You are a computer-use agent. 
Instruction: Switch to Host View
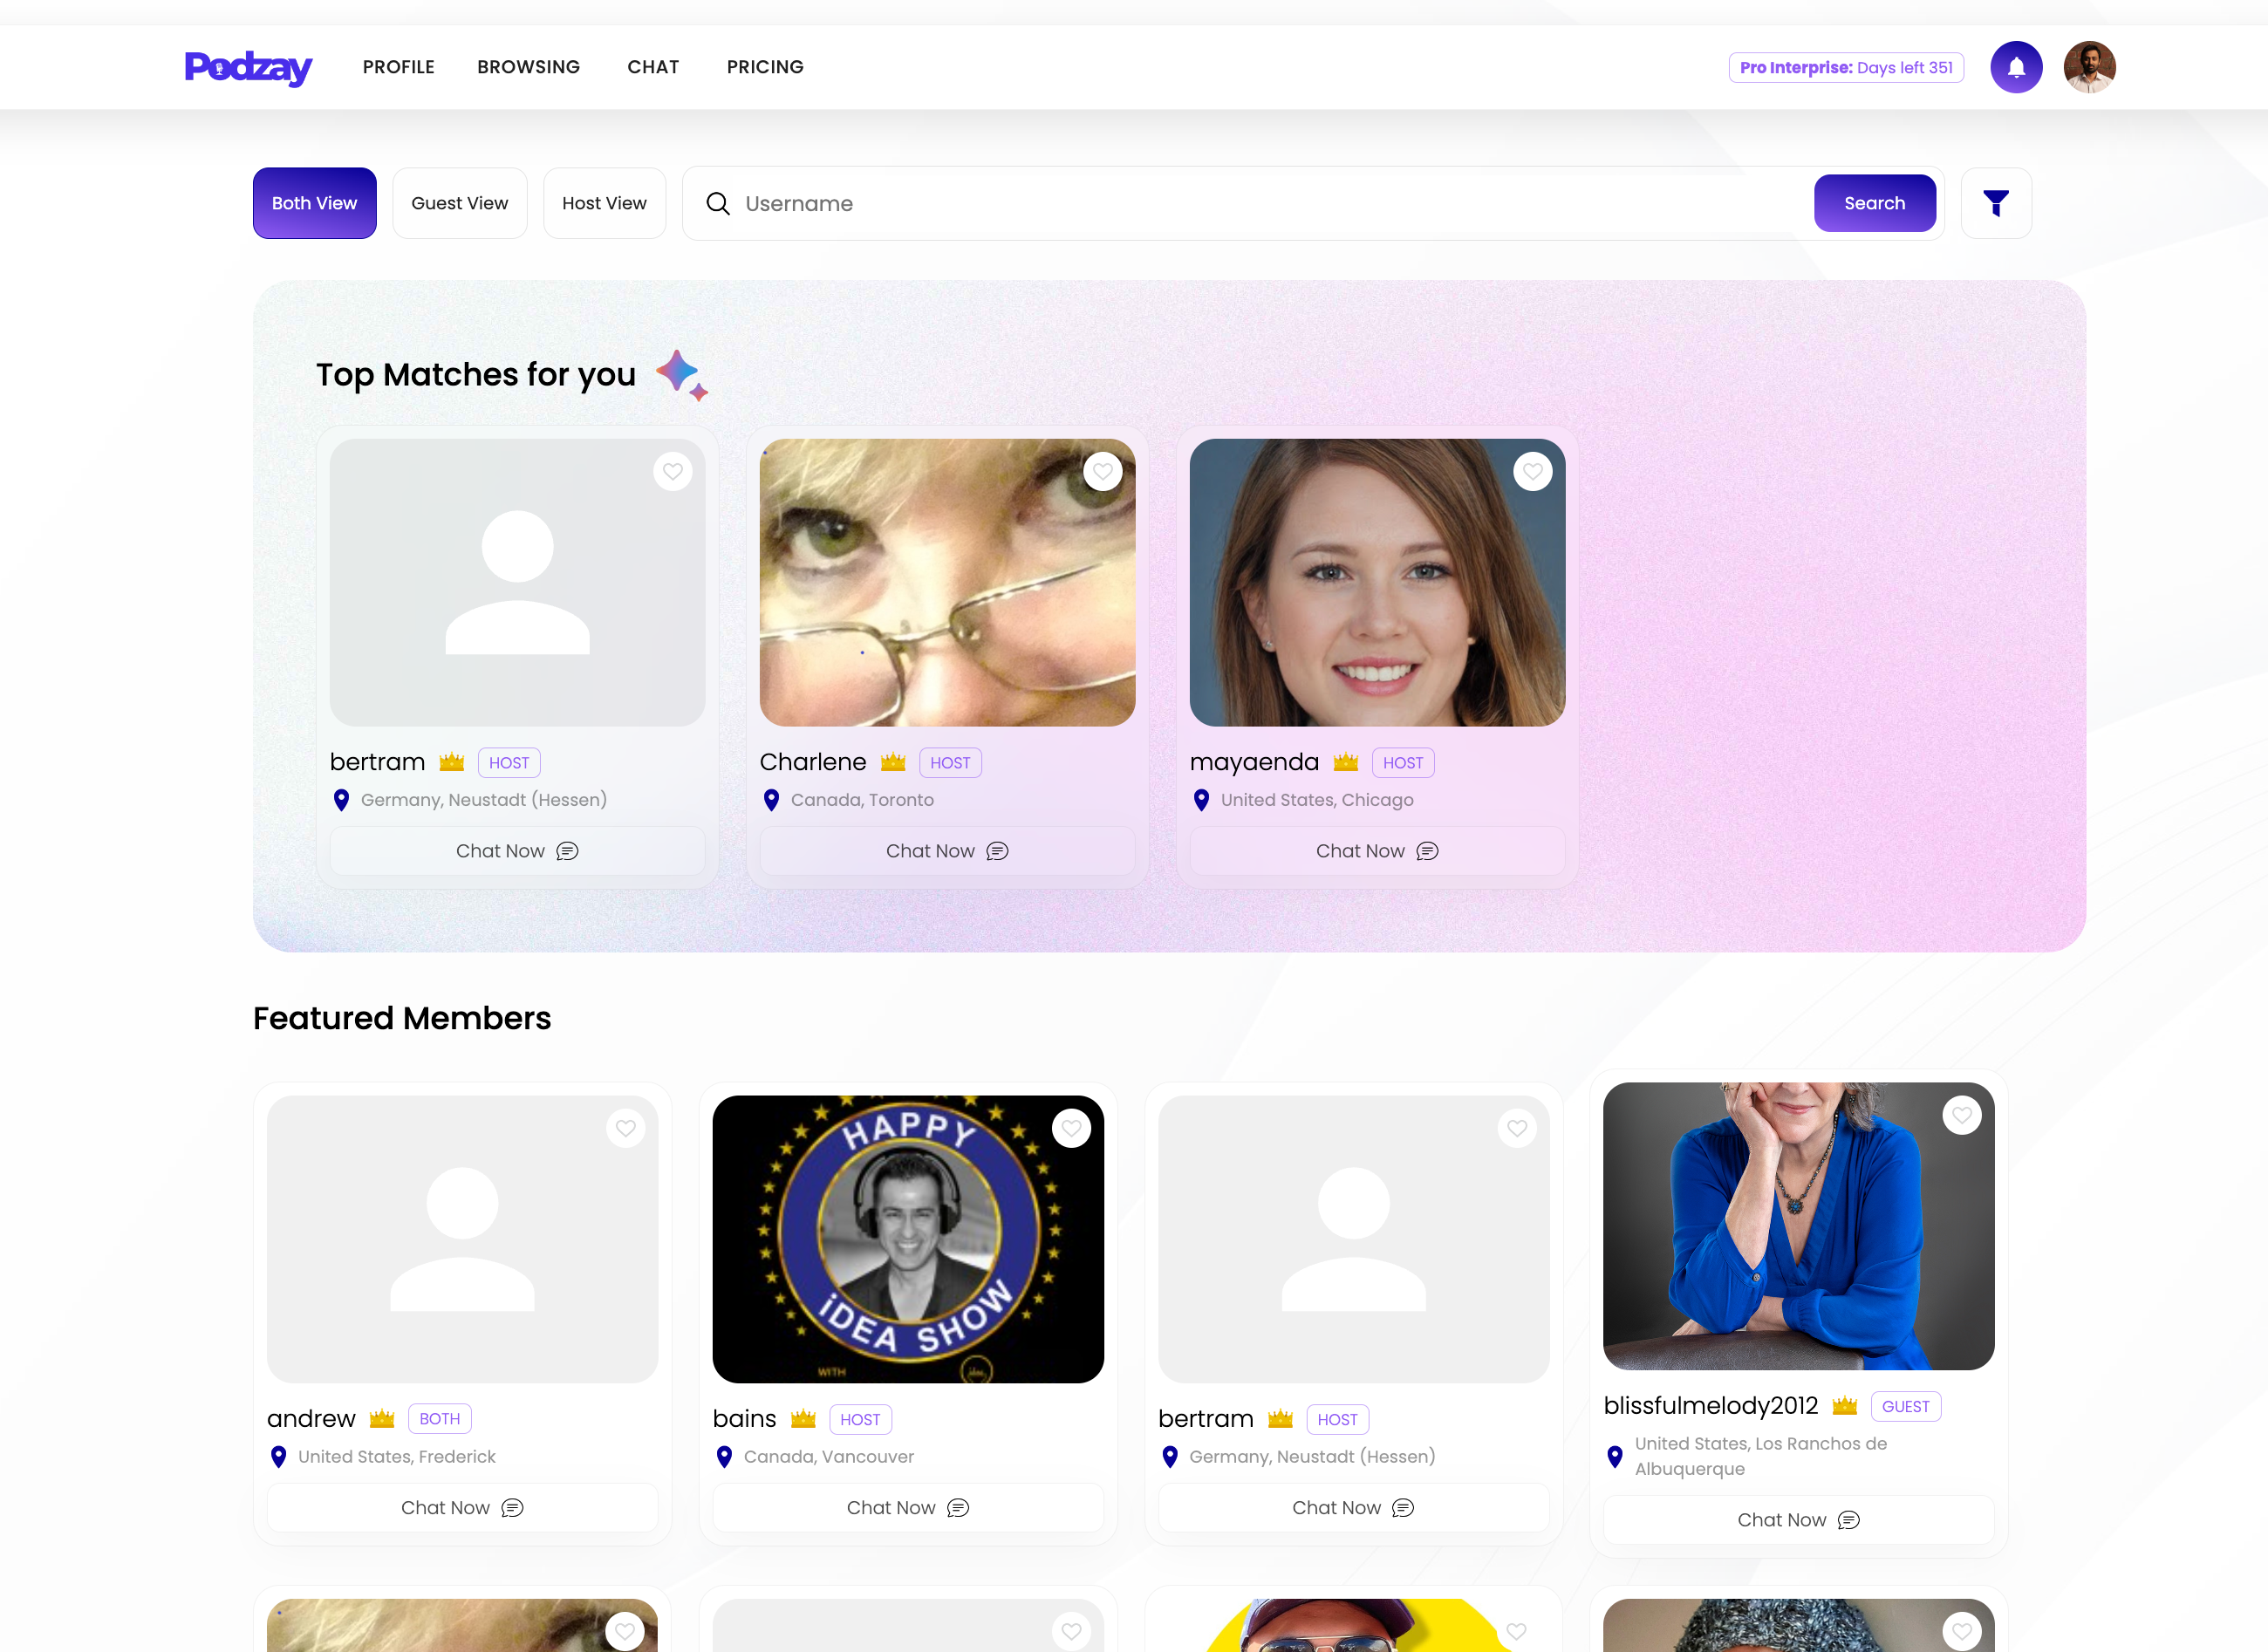(604, 203)
